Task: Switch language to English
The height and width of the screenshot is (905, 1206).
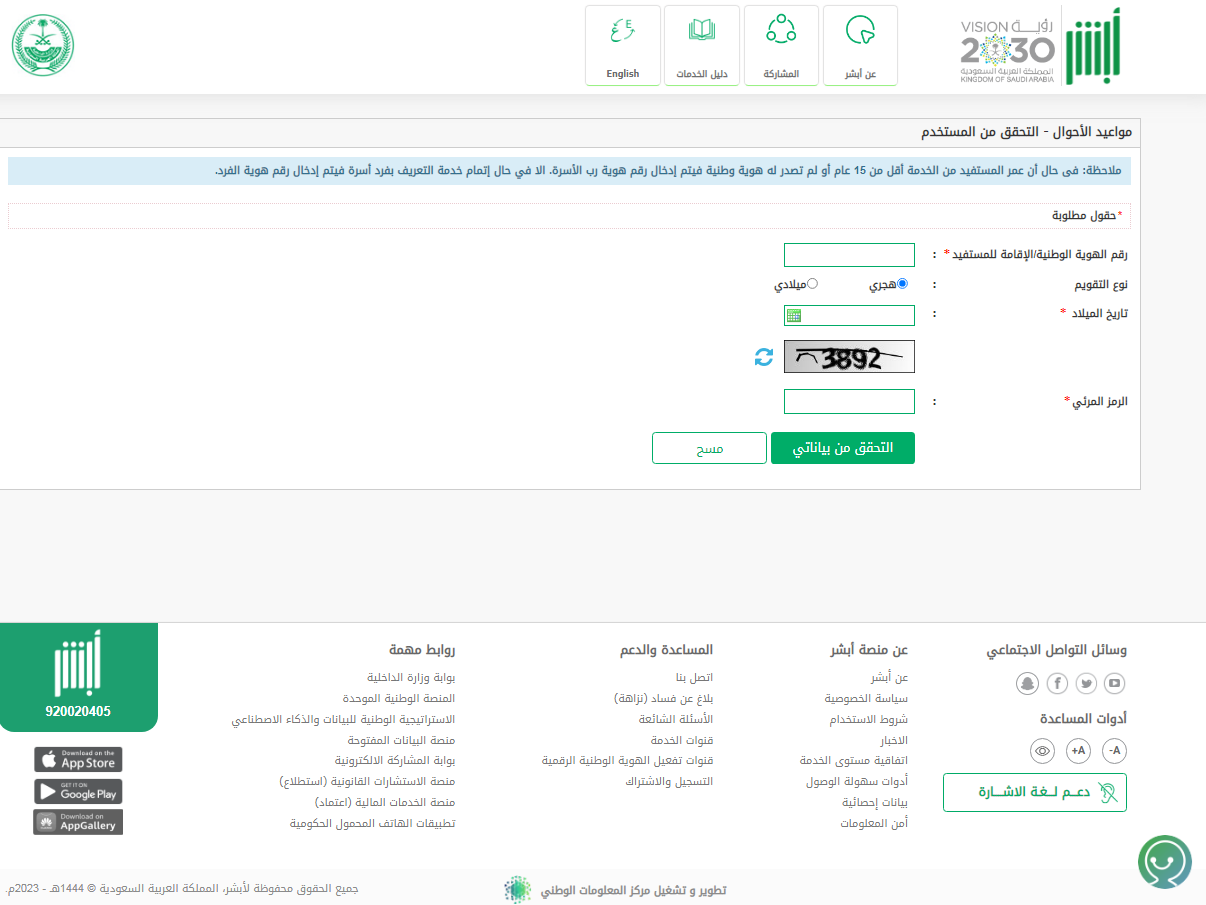Action: [622, 46]
